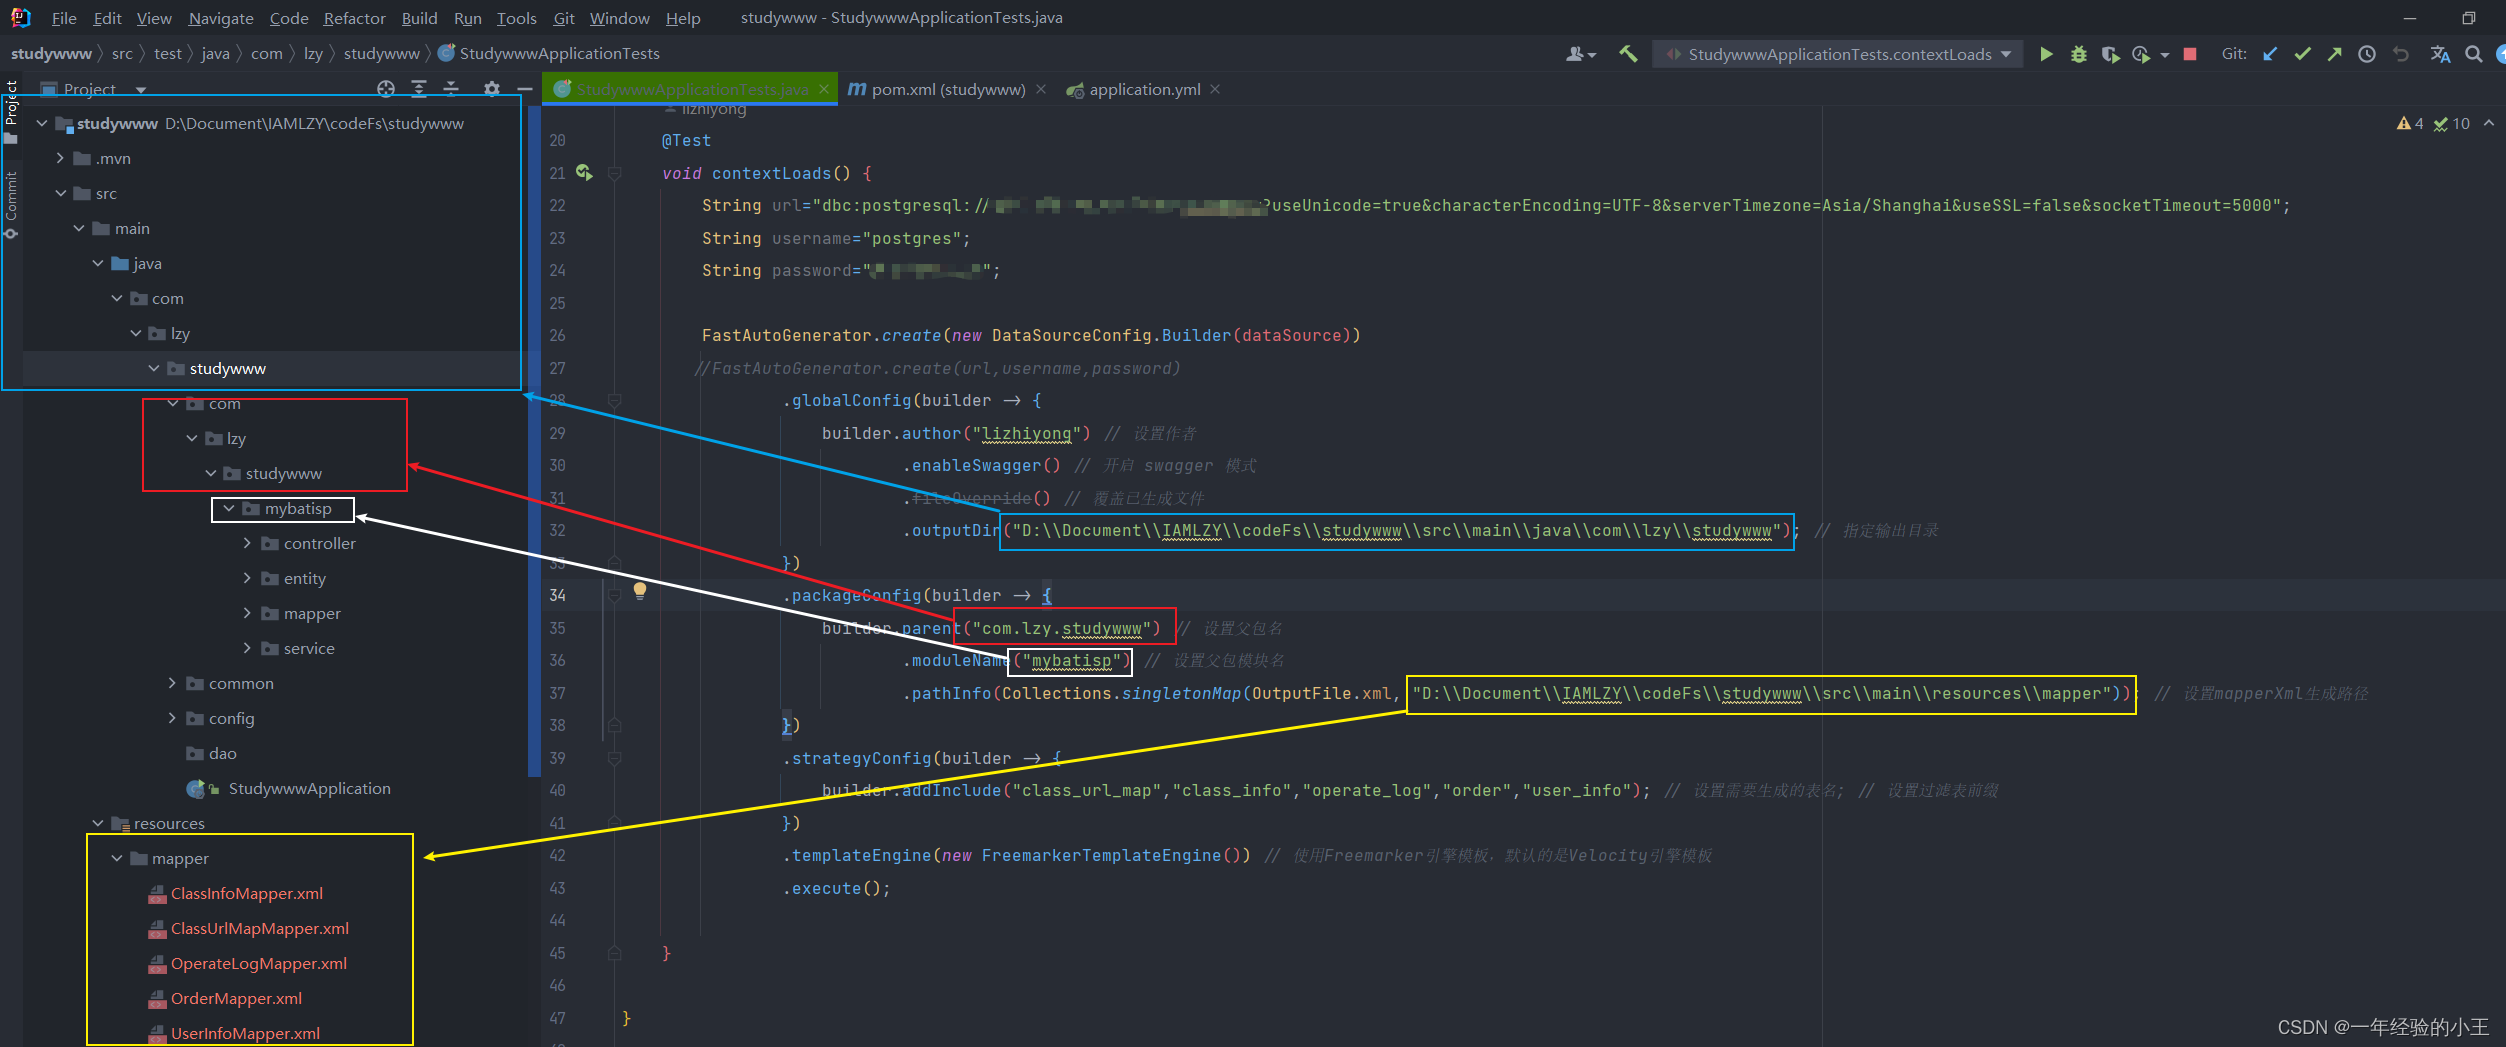Screen dimensions: 2506x1047
Task: Click line number 34 in the gutter
Action: pos(557,595)
